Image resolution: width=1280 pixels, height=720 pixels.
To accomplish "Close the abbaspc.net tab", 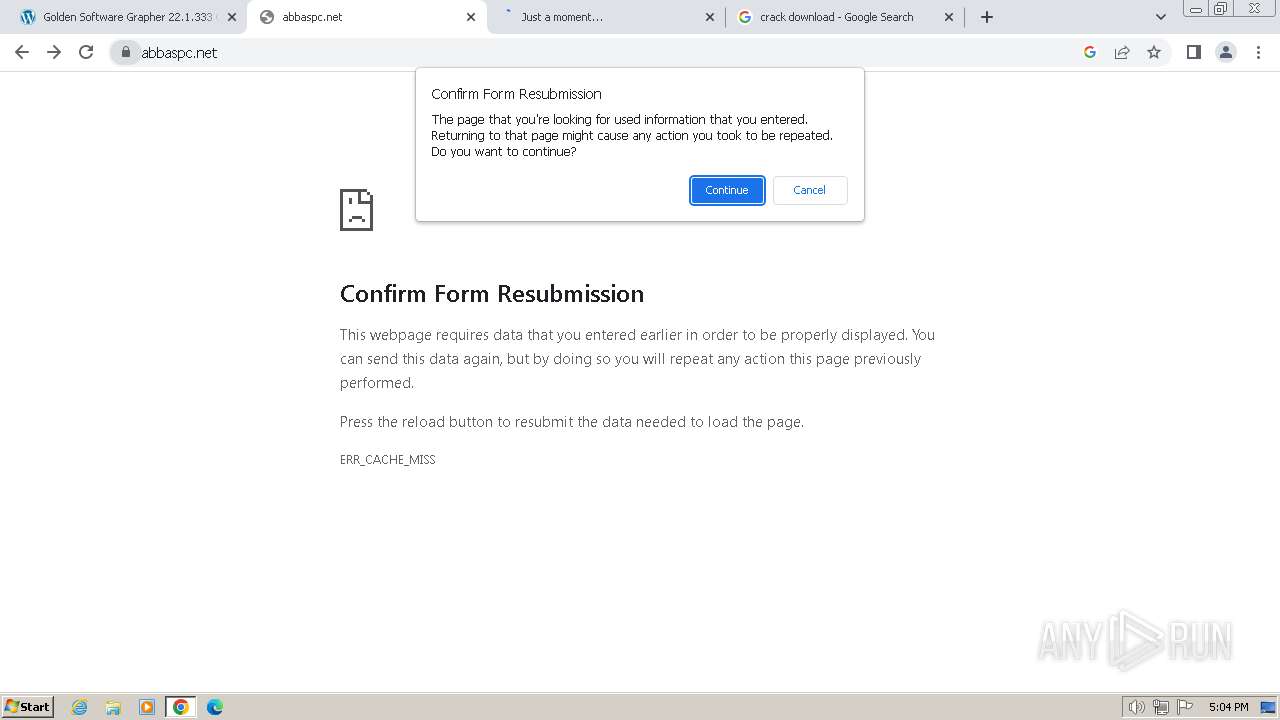I will point(471,17).
